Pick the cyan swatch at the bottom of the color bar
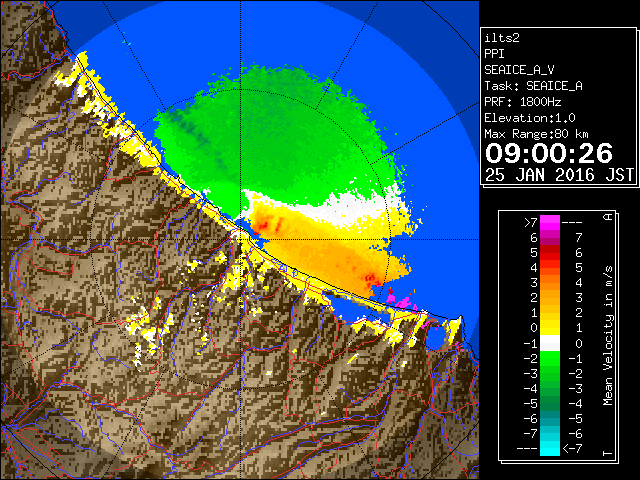 click(550, 448)
